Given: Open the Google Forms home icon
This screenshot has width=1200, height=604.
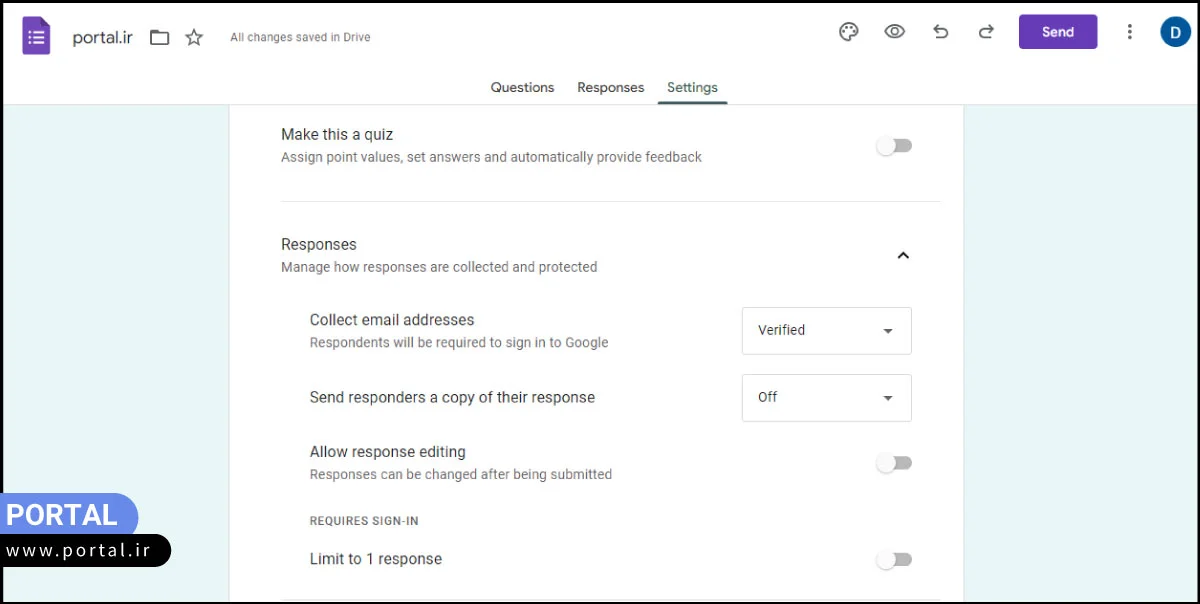Looking at the screenshot, I should point(36,37).
